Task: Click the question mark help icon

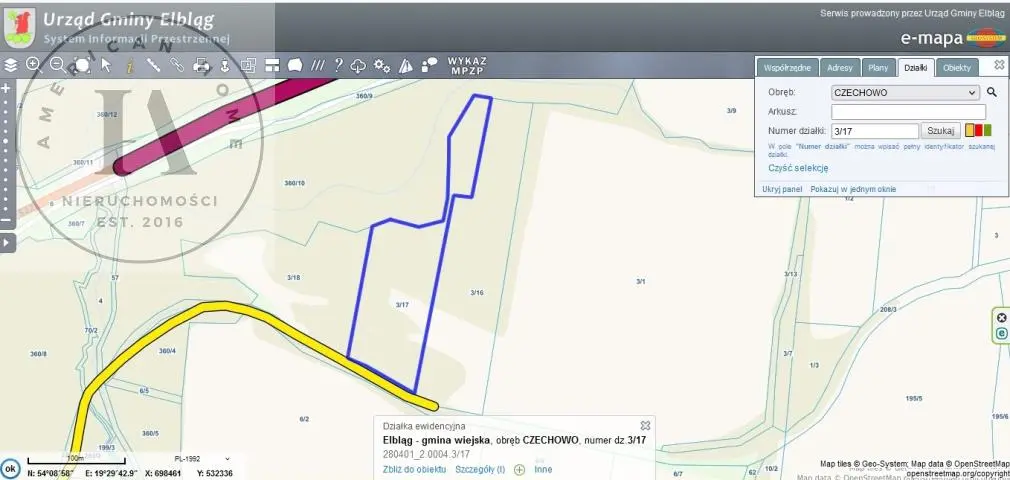Action: coord(339,65)
